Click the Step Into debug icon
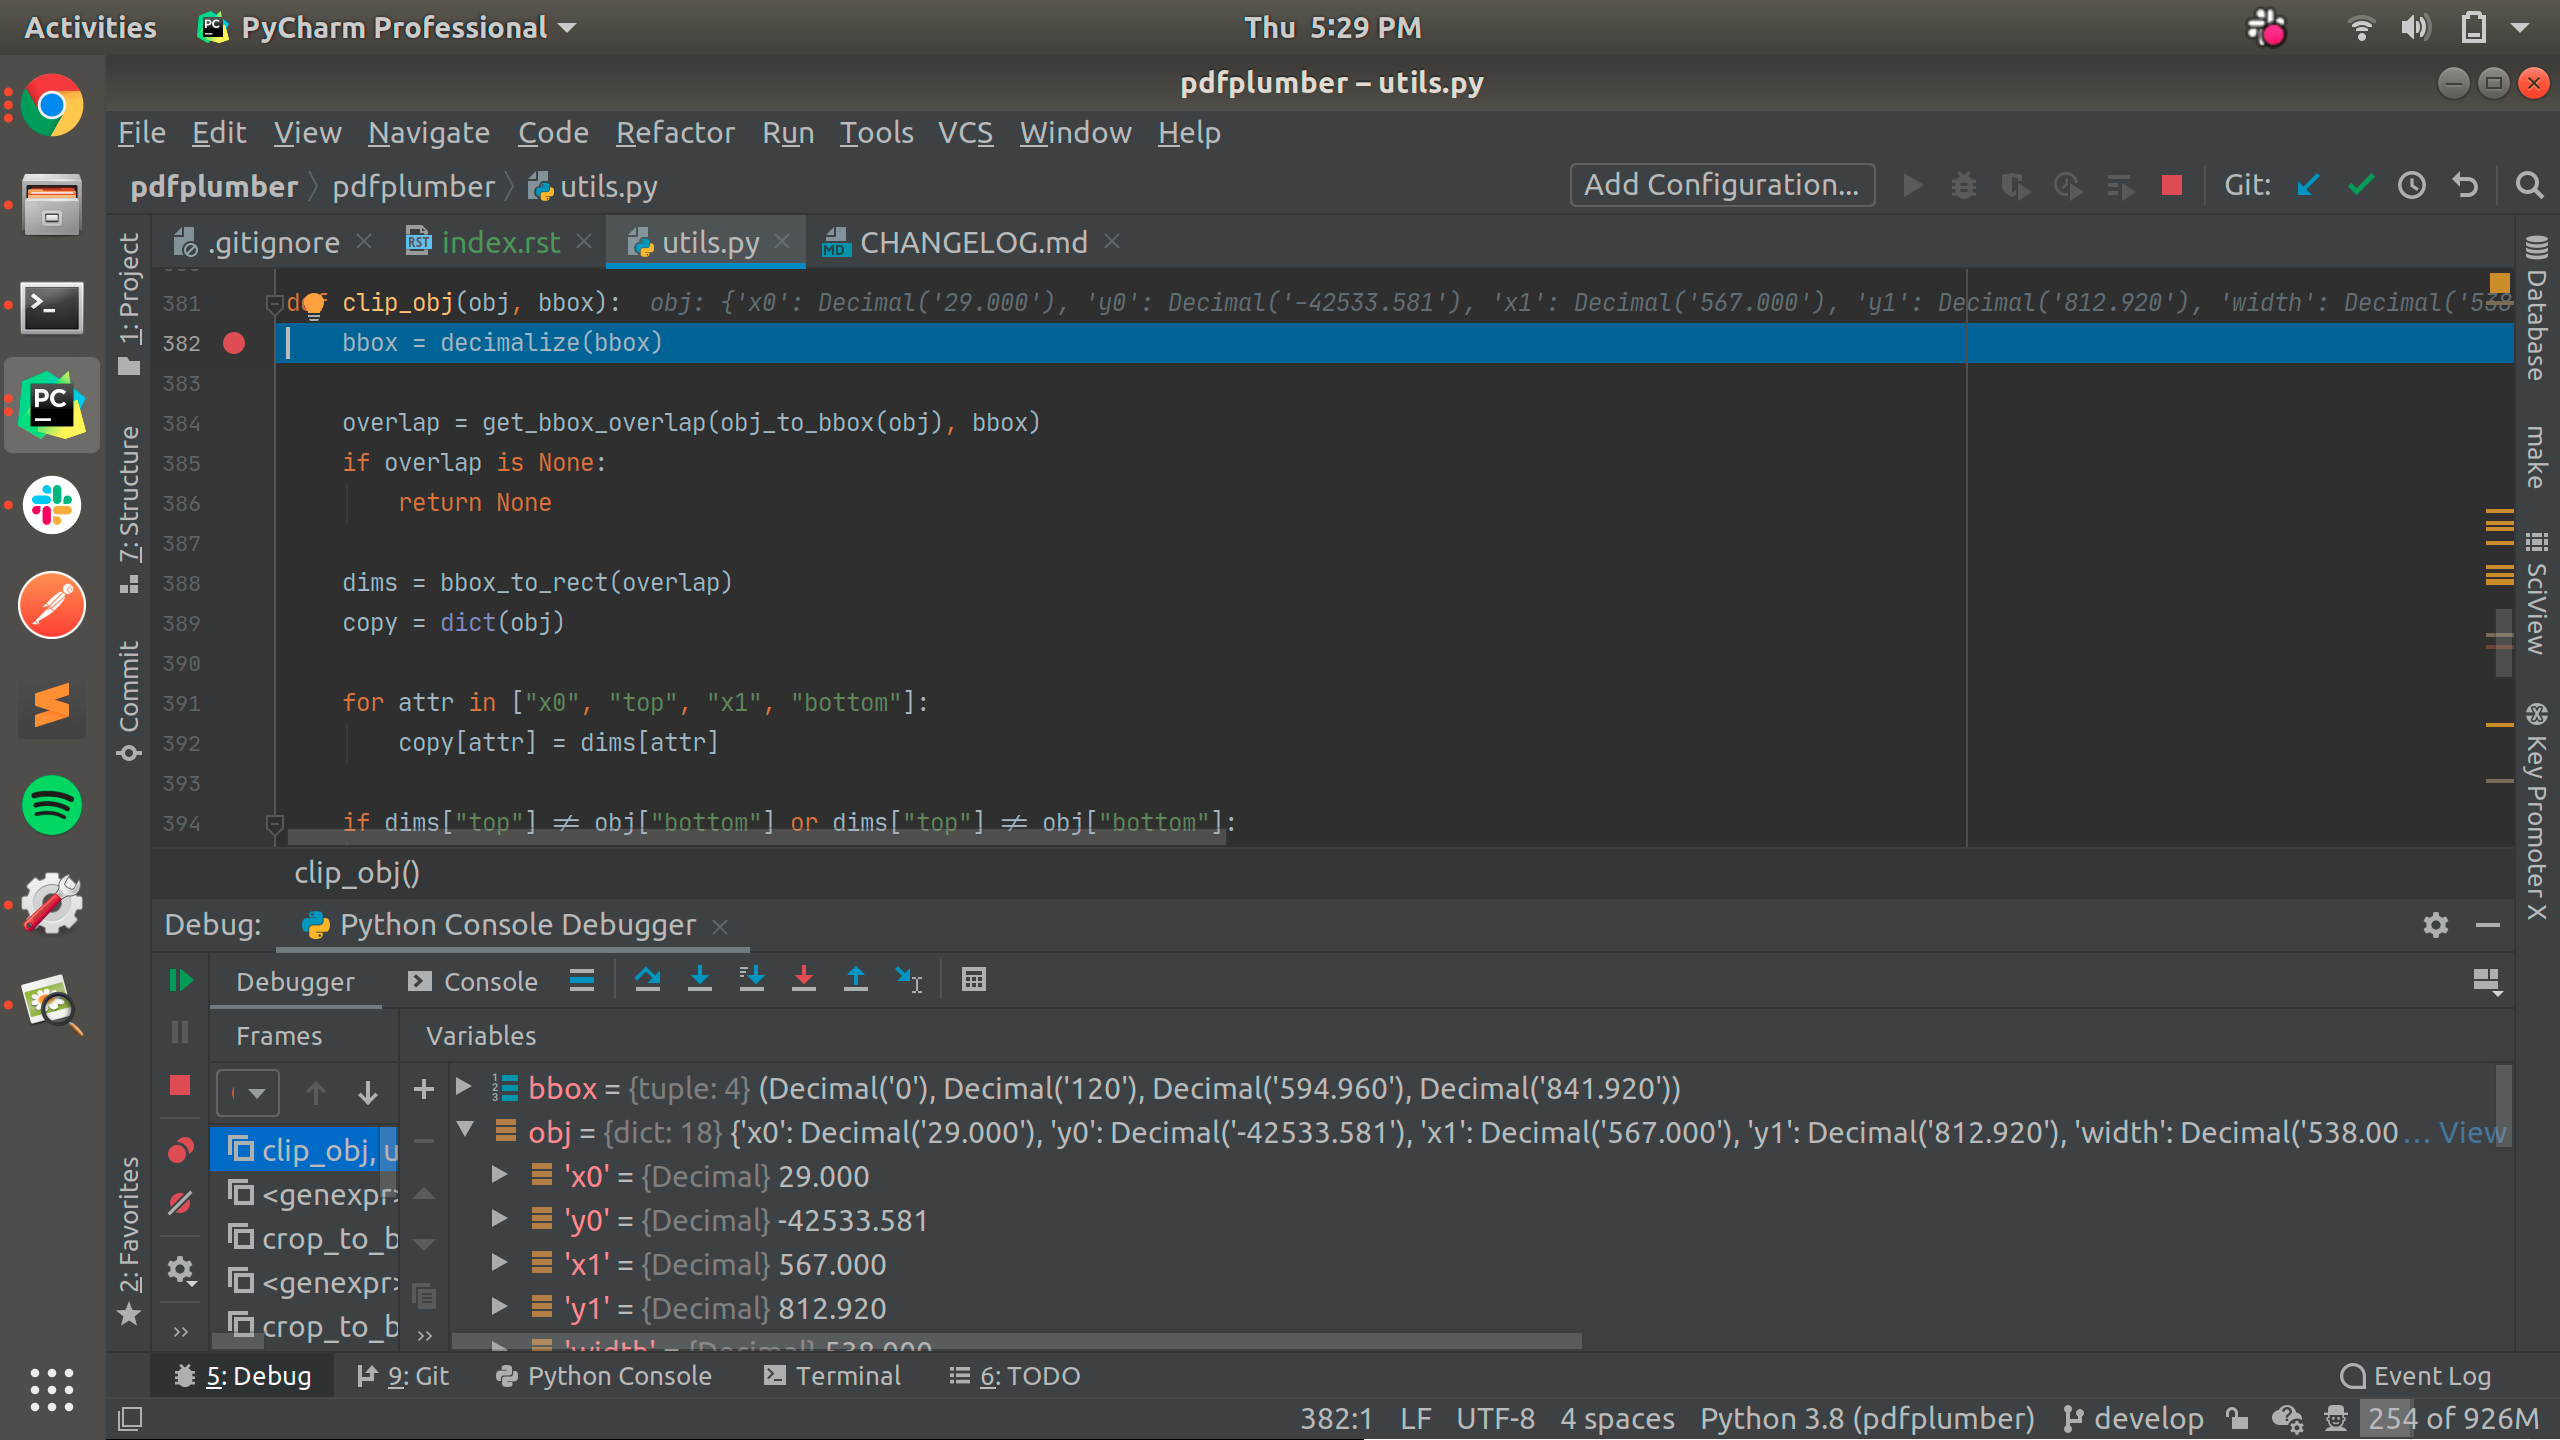Image resolution: width=2560 pixels, height=1440 pixels. [x=700, y=980]
